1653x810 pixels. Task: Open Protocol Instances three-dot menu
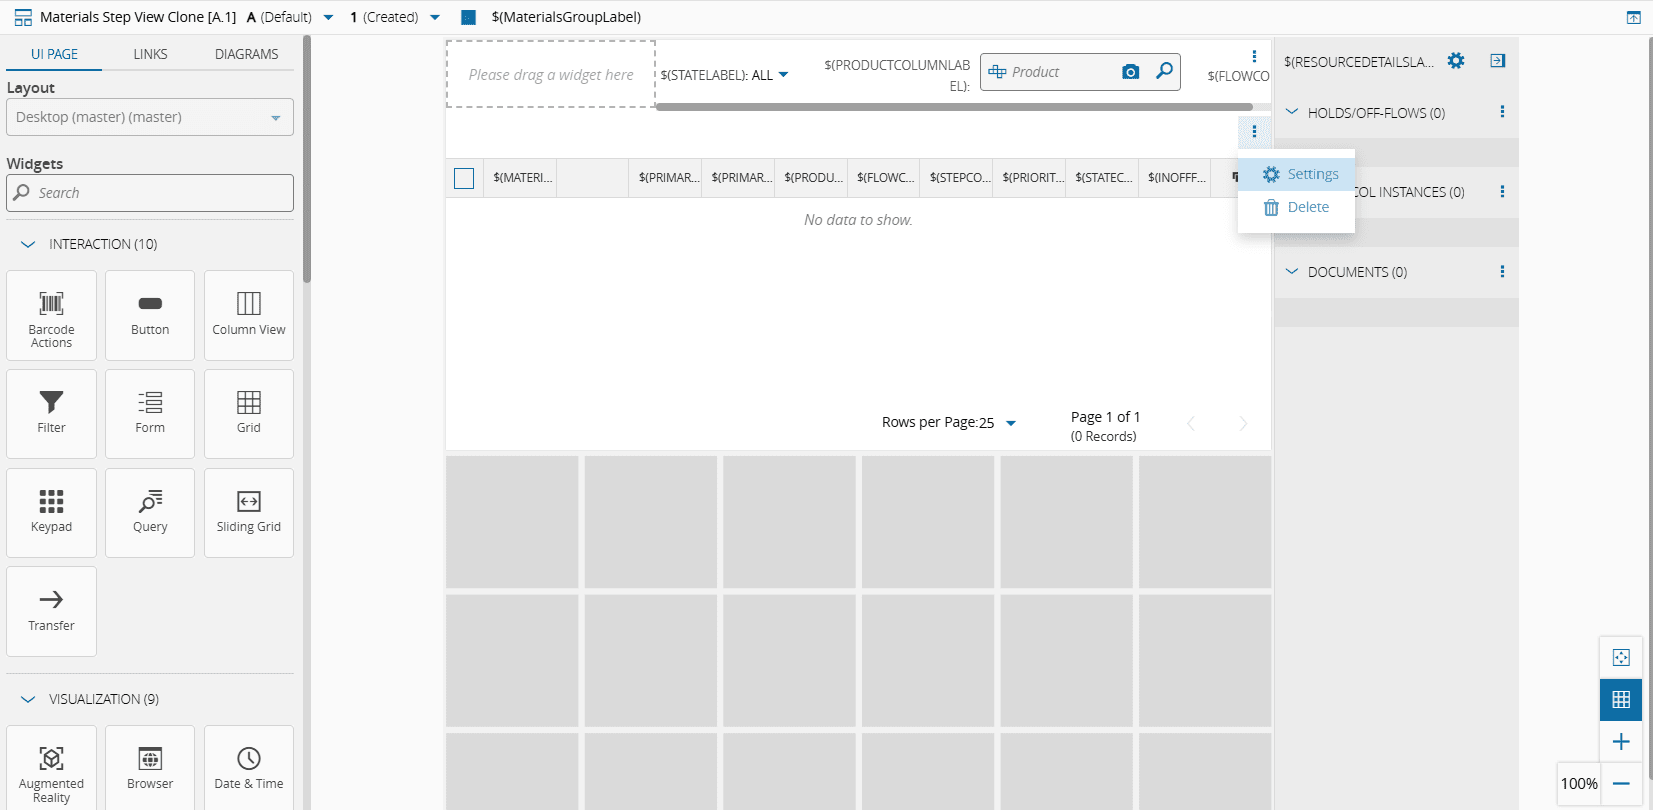1502,191
